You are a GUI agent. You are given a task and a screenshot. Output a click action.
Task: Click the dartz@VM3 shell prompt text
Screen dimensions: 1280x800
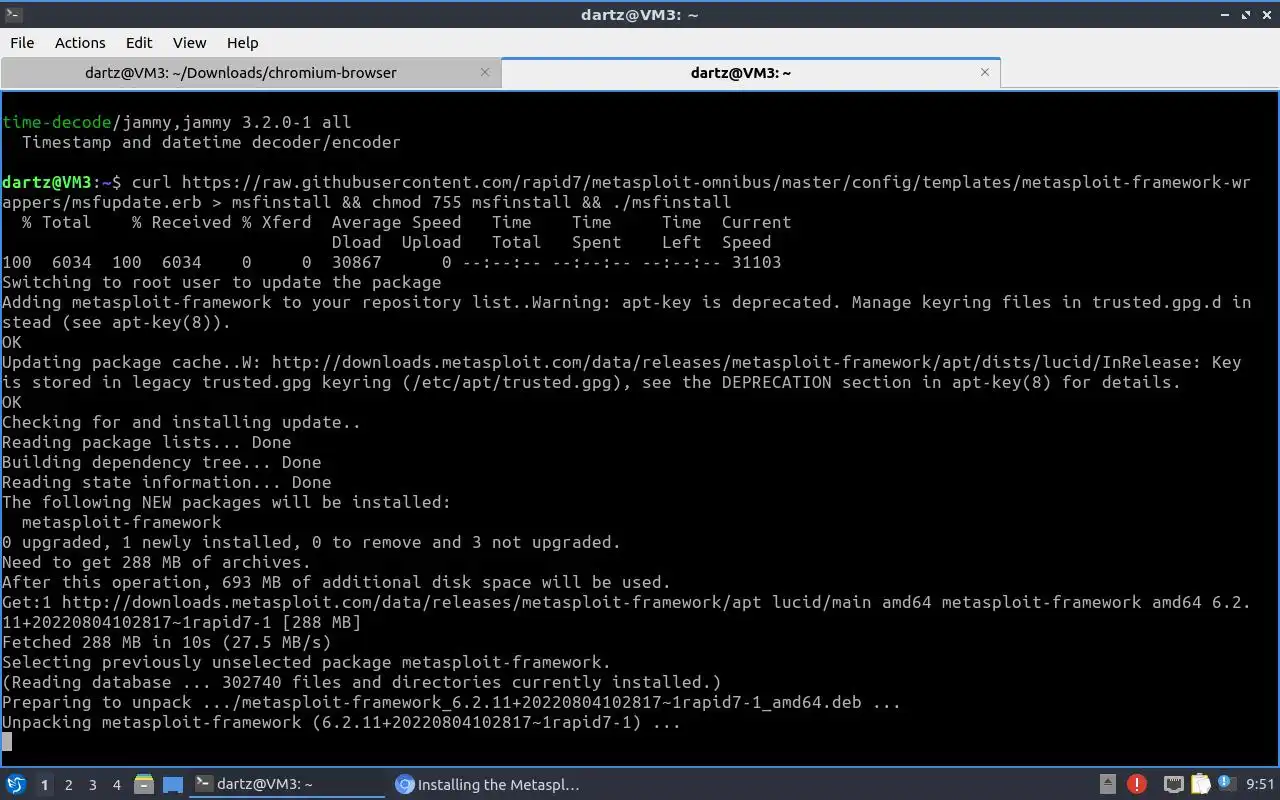click(x=61, y=182)
